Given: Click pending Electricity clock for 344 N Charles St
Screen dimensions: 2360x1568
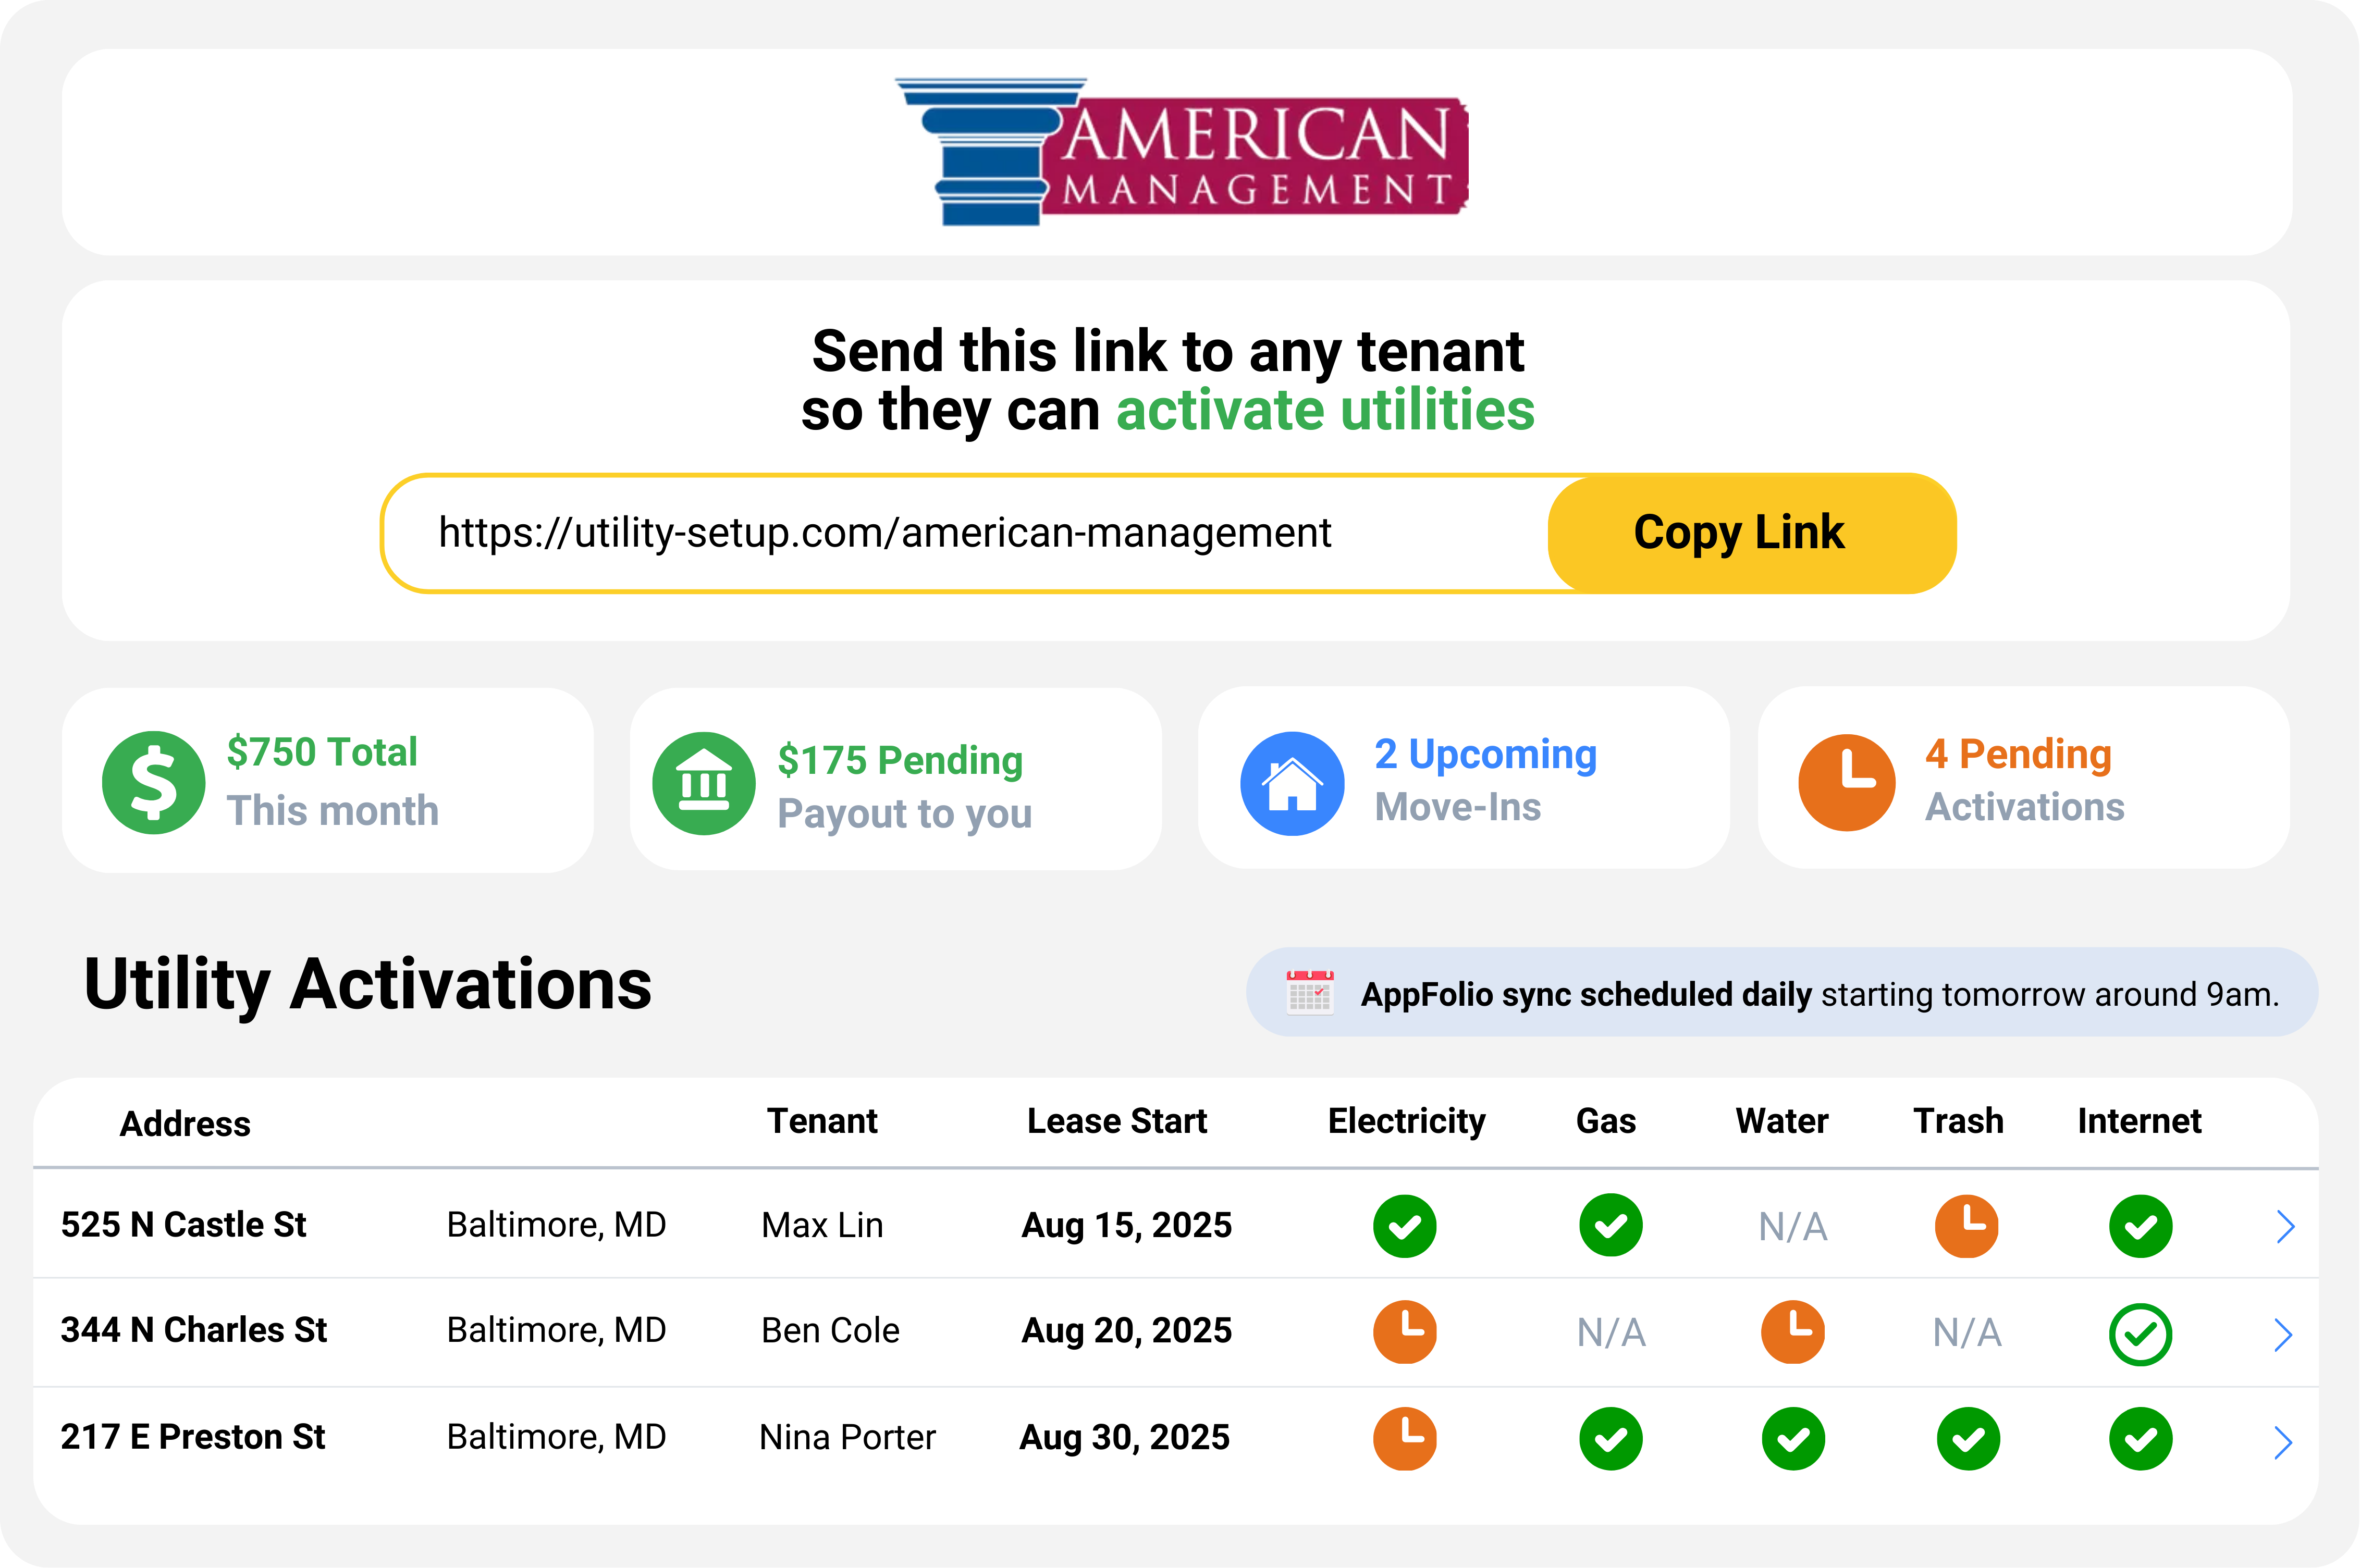Looking at the screenshot, I should [x=1405, y=1332].
